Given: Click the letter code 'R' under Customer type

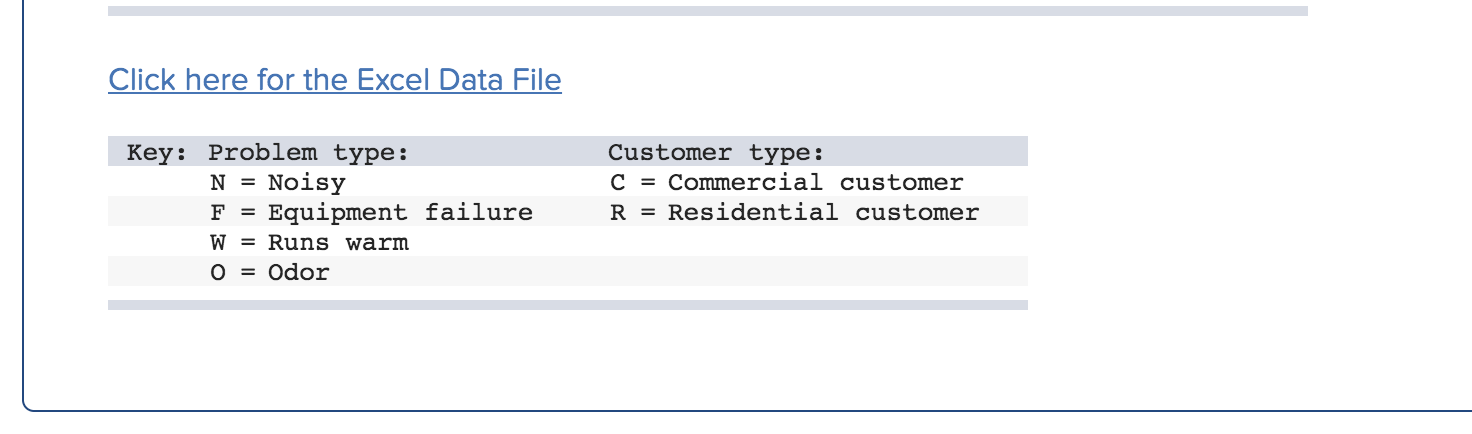Looking at the screenshot, I should point(618,213).
